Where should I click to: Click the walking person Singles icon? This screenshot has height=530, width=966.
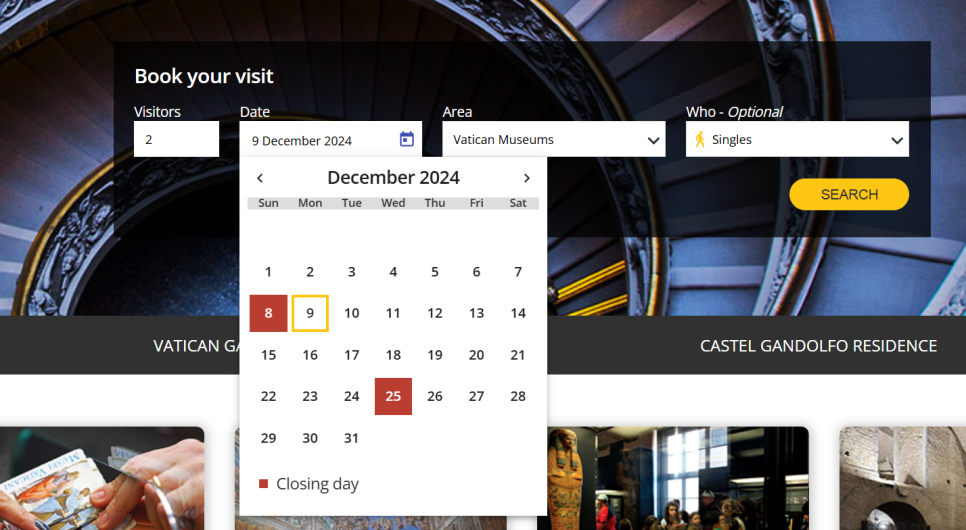pyautogui.click(x=700, y=139)
